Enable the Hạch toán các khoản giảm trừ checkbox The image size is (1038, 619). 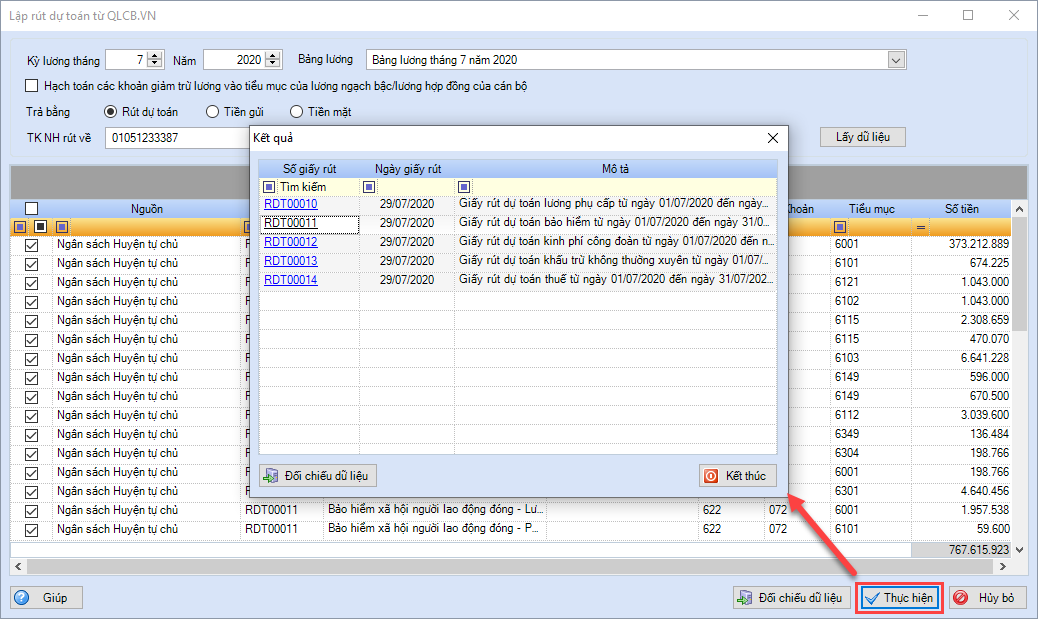31,85
